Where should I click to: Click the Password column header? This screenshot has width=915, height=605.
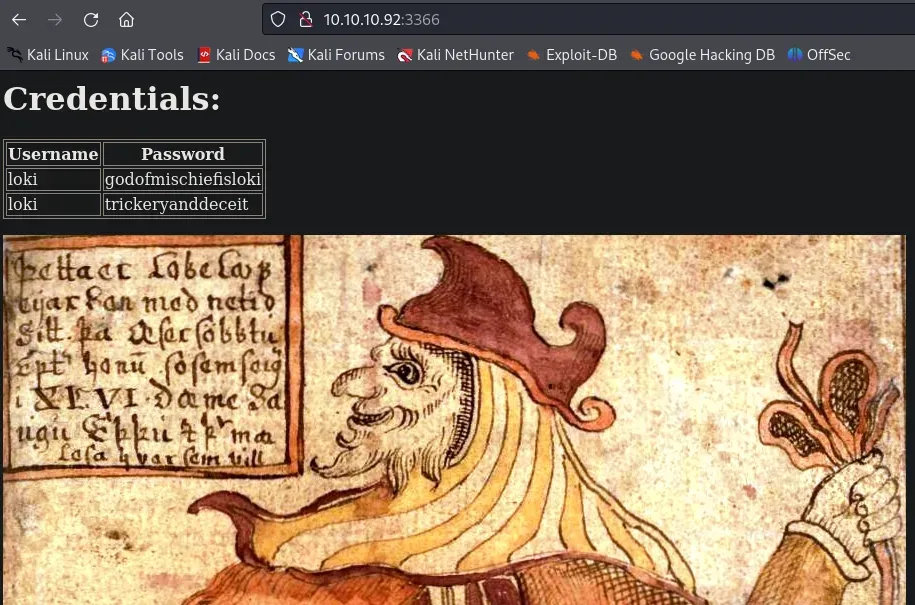click(x=183, y=154)
